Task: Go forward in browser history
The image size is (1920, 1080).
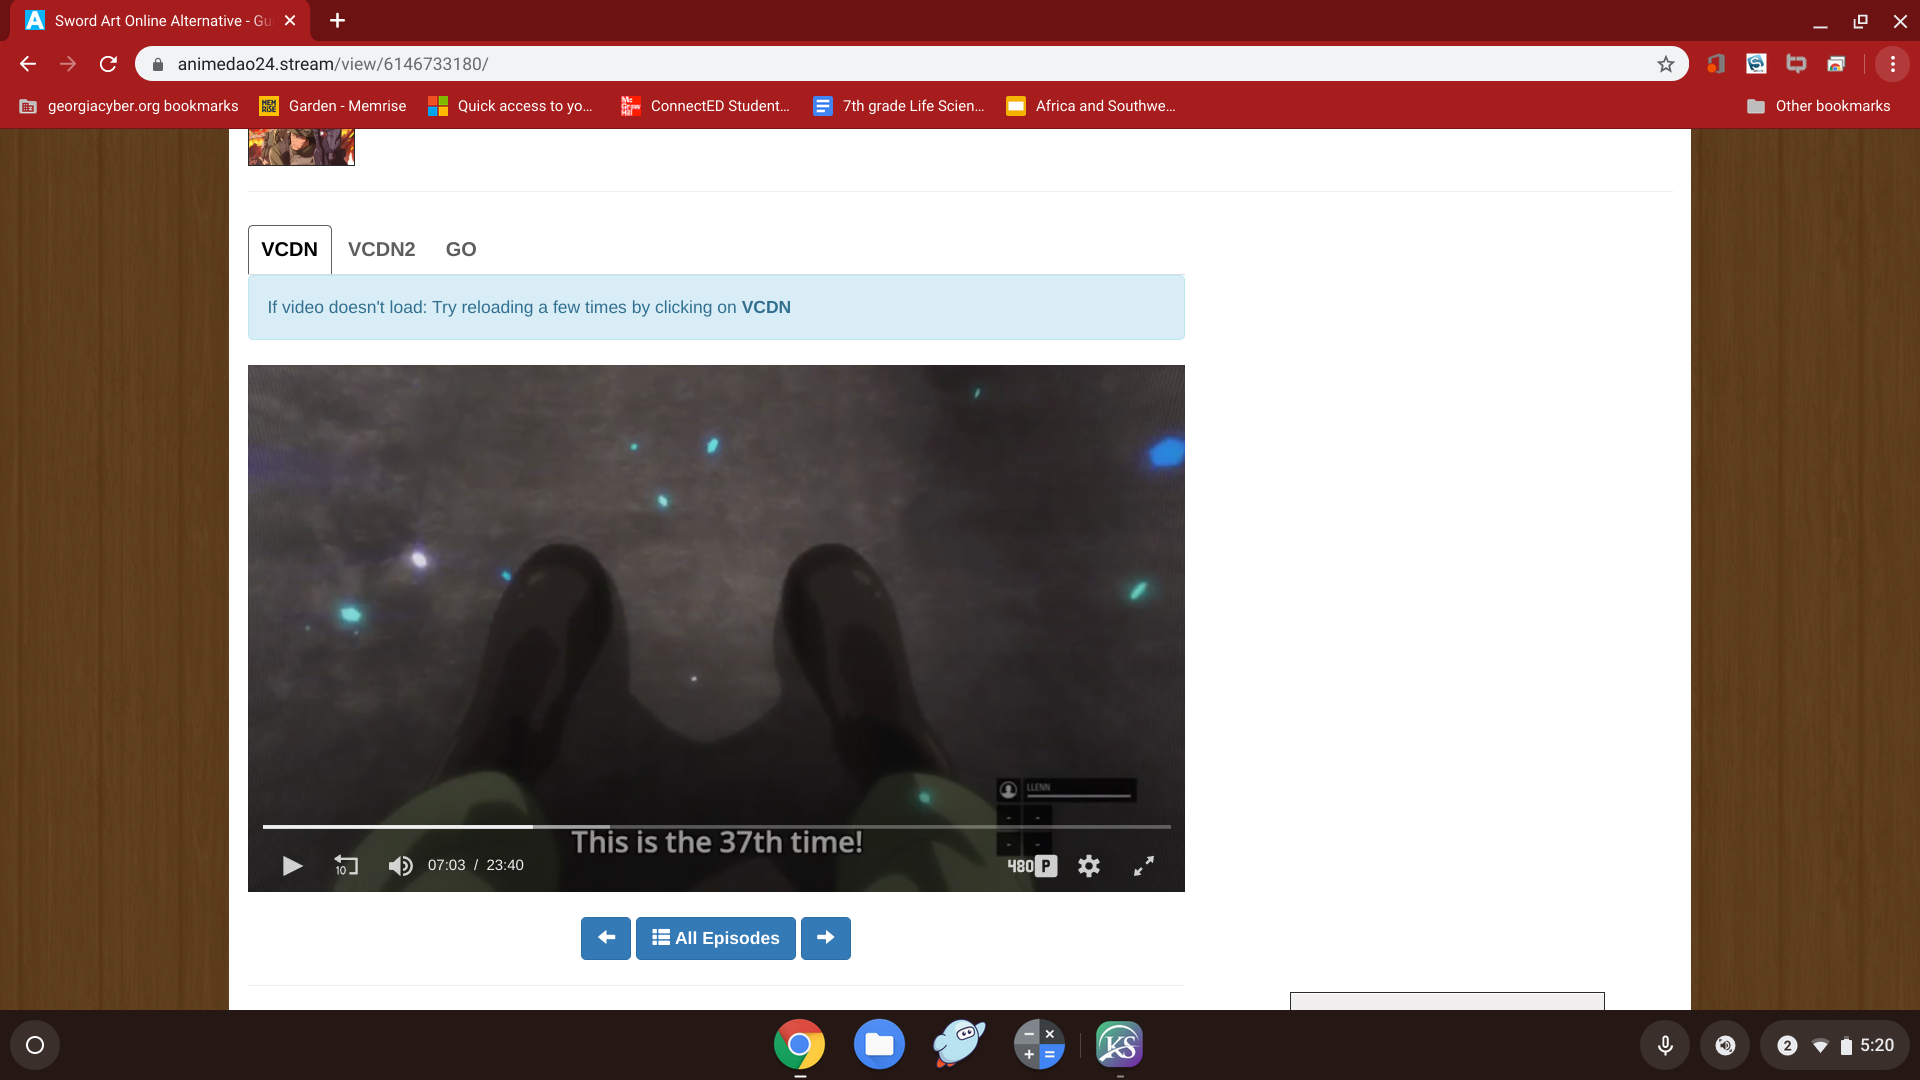Action: 68,64
